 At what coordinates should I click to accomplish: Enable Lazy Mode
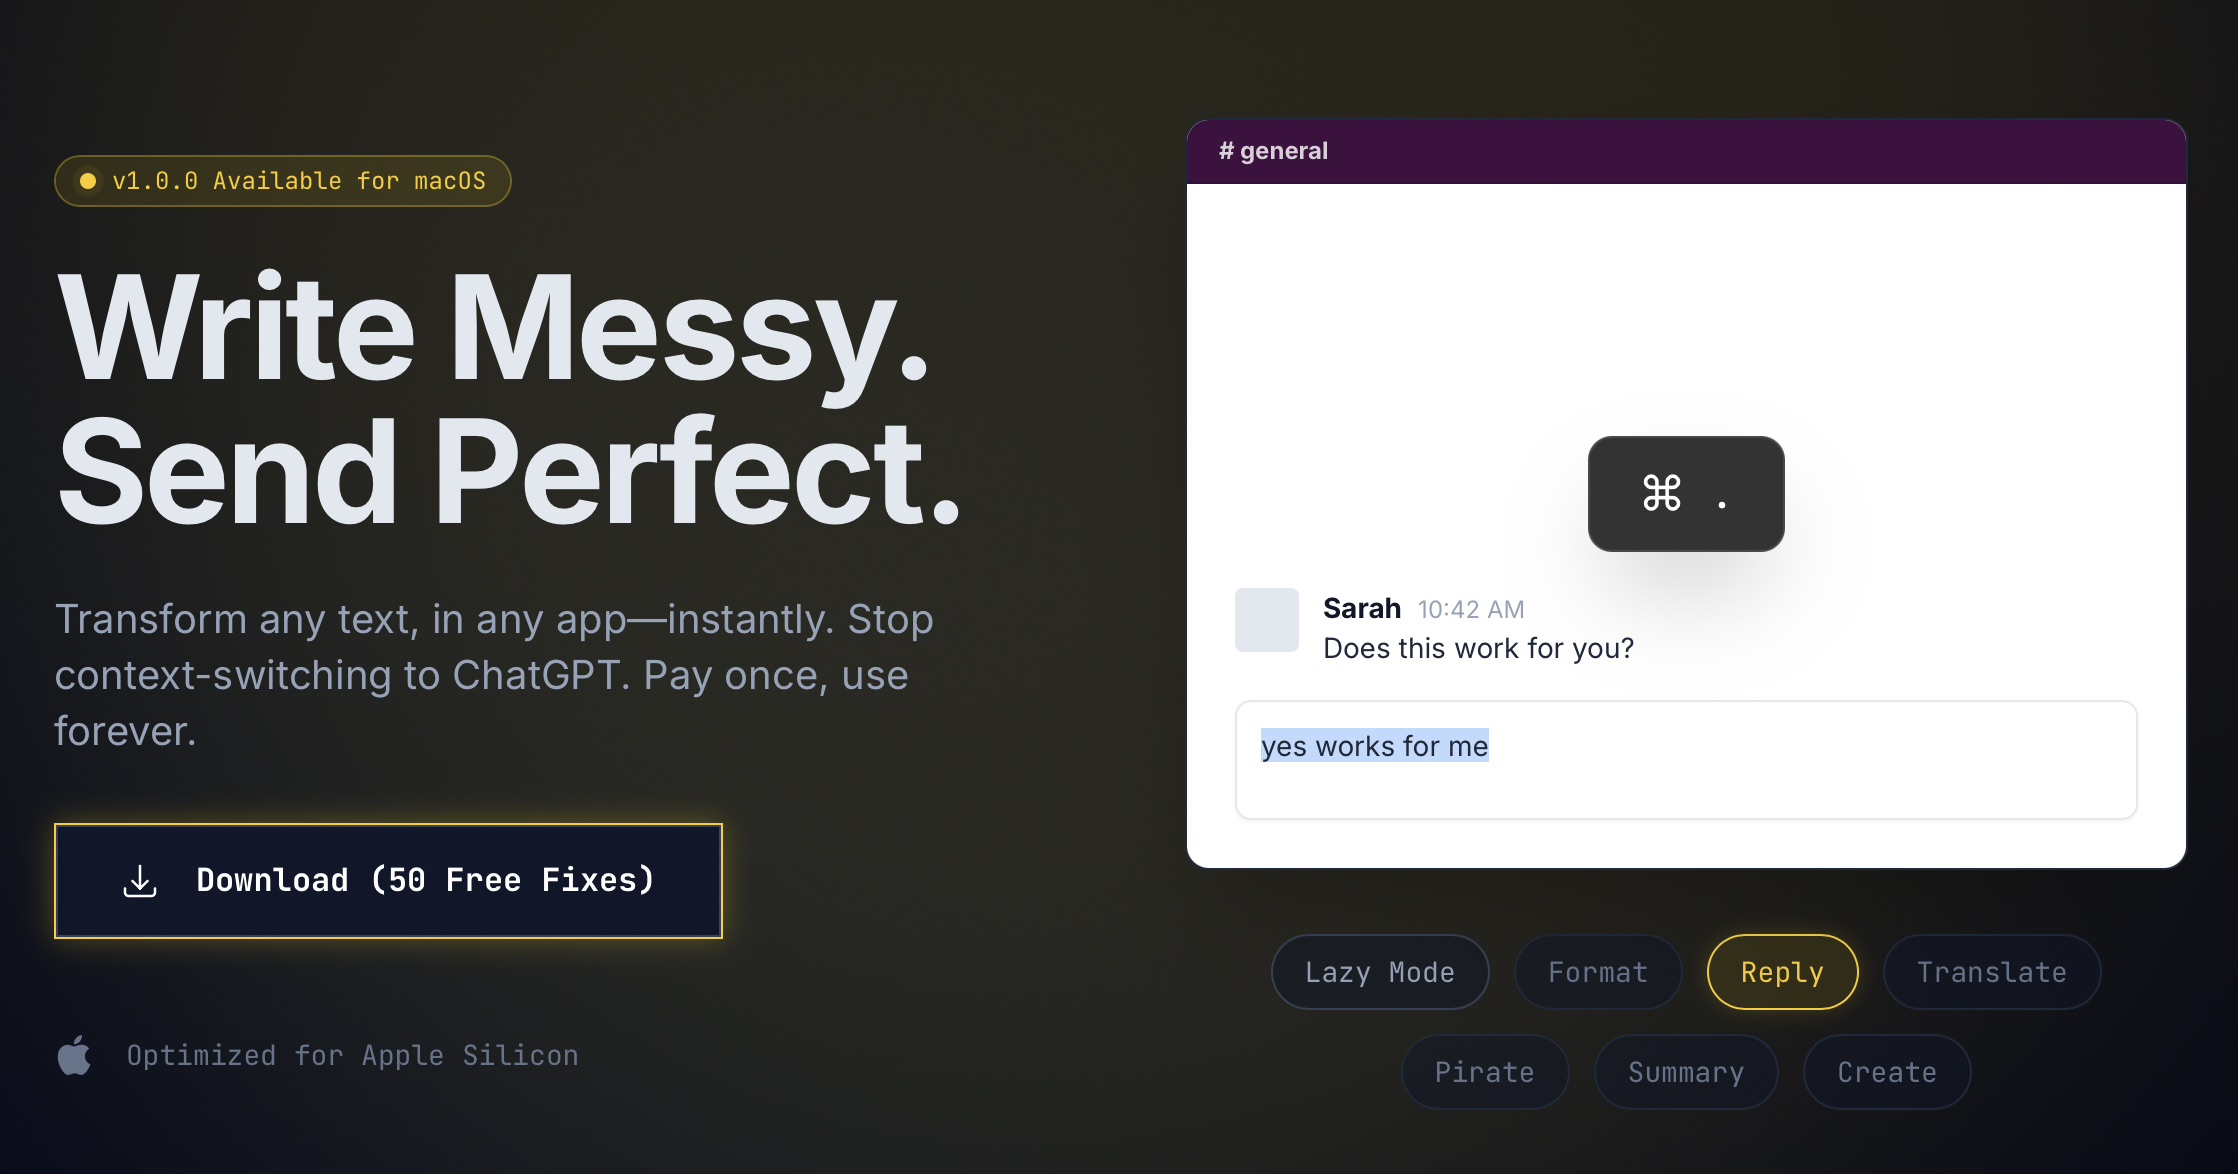tap(1379, 971)
